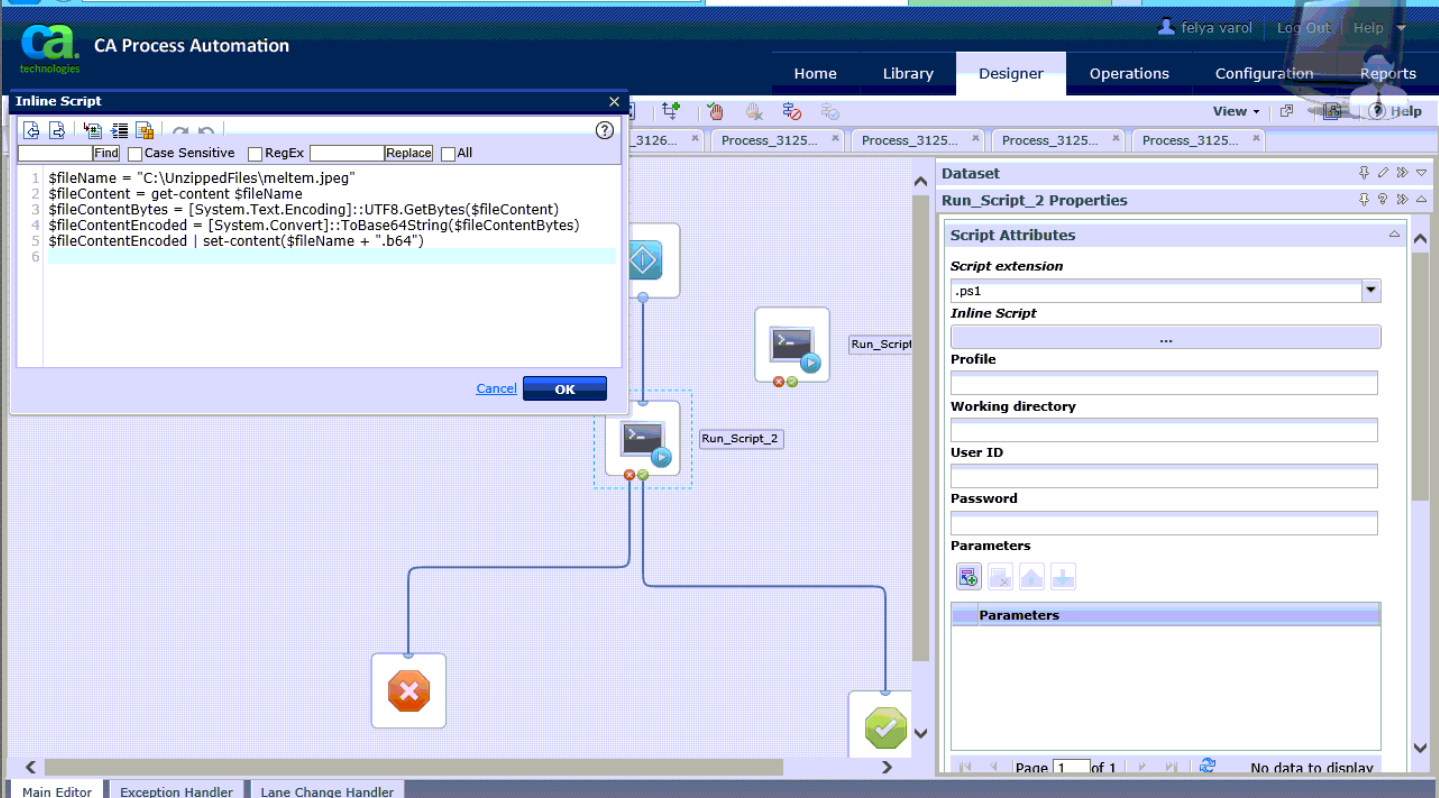Click the comment lines icon in Inline Script toolbar

[93, 130]
